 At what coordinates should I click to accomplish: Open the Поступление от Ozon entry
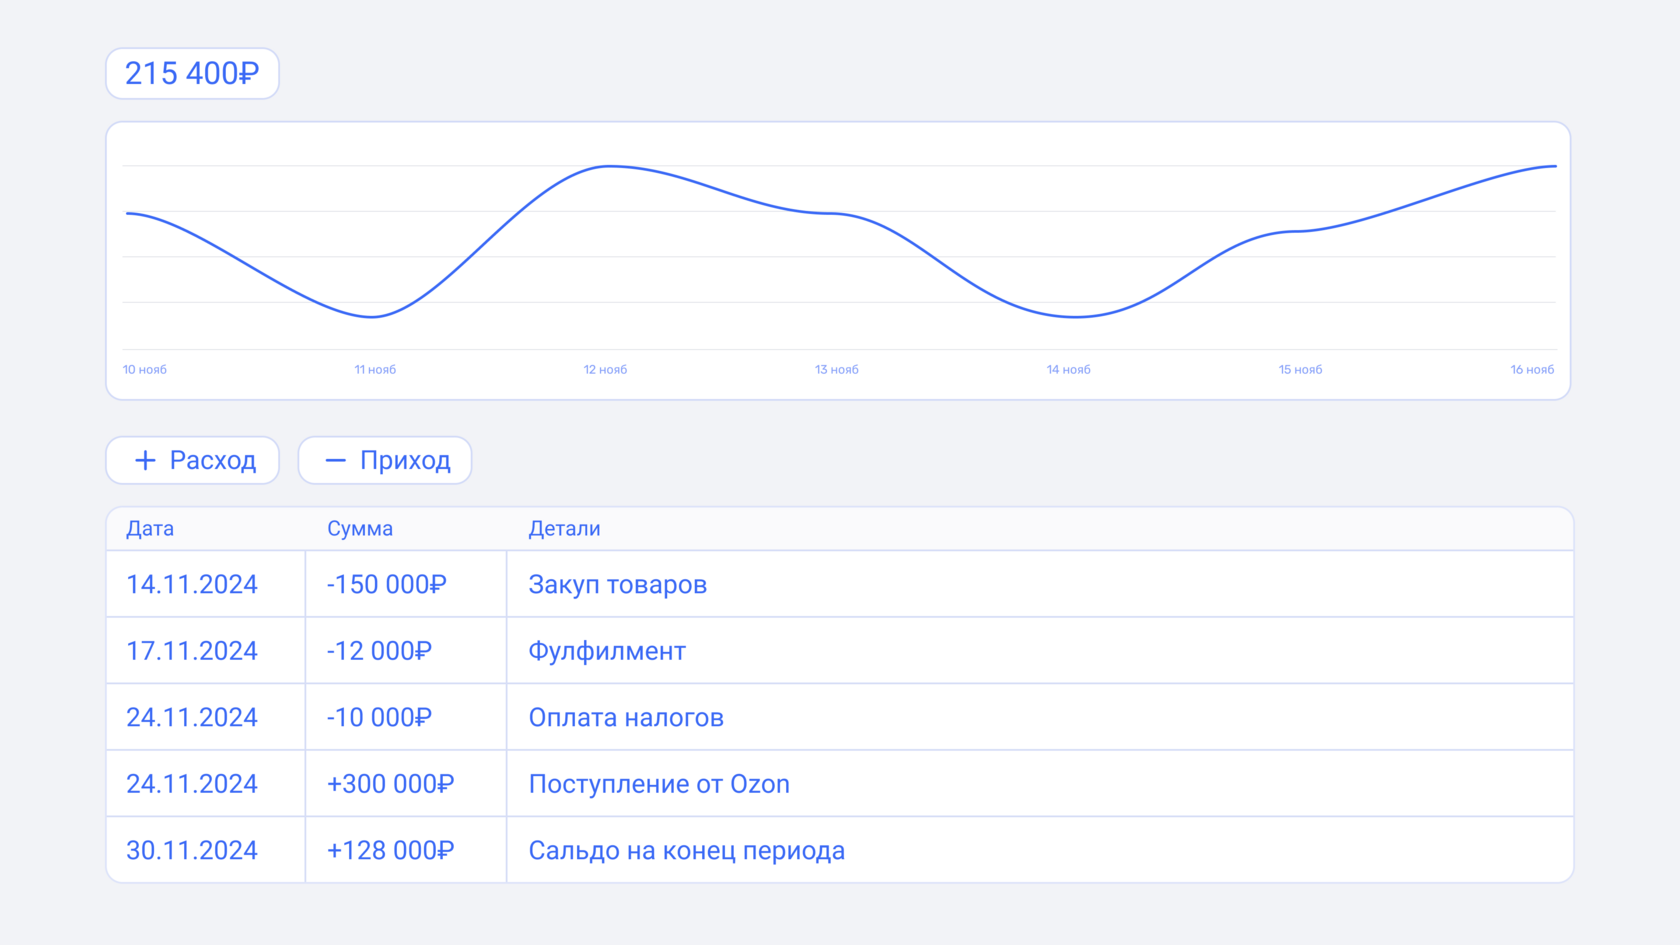659,784
